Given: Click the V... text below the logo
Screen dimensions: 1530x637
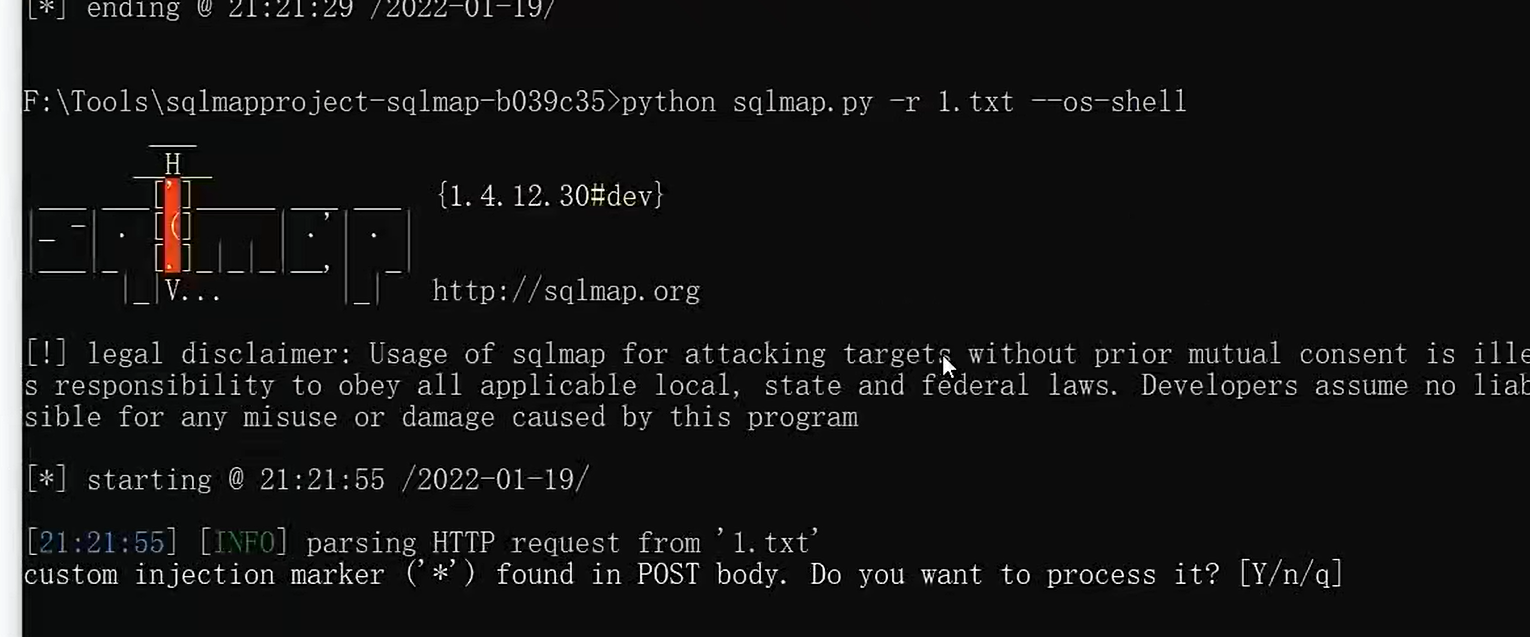Looking at the screenshot, I should (x=193, y=292).
